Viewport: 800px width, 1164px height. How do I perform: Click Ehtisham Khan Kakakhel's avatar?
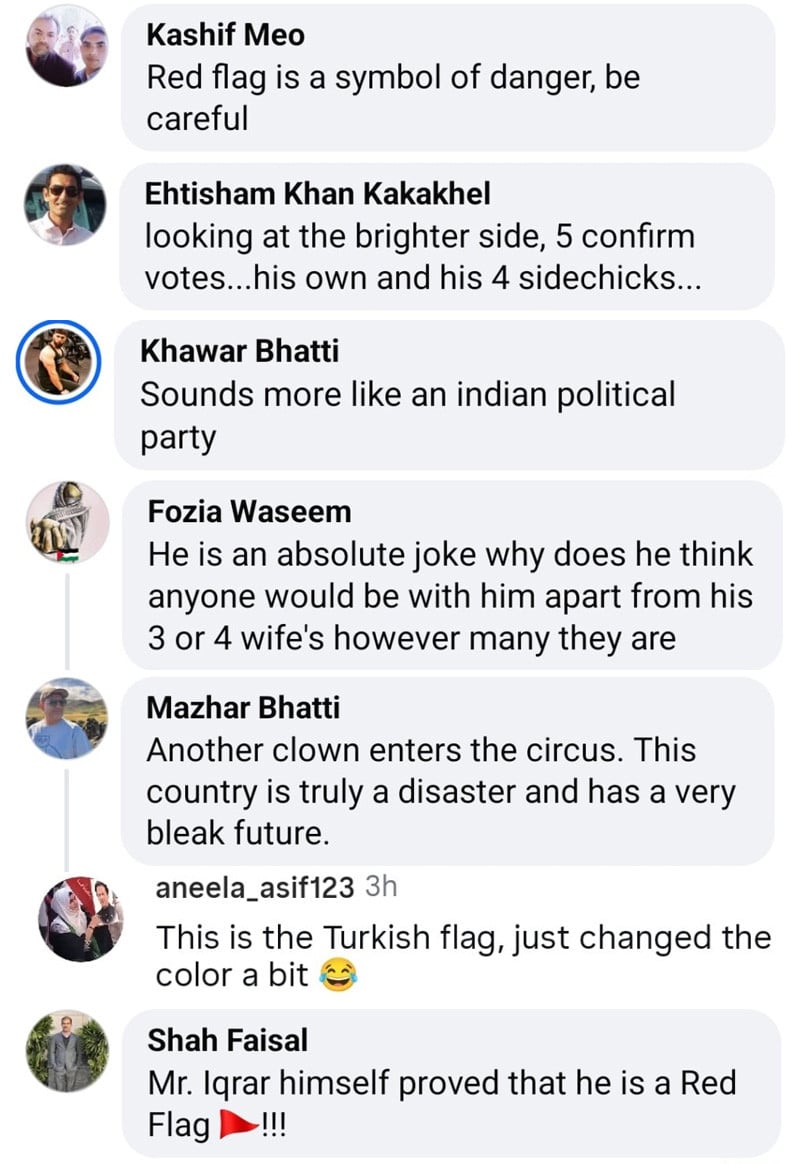pyautogui.click(x=66, y=204)
